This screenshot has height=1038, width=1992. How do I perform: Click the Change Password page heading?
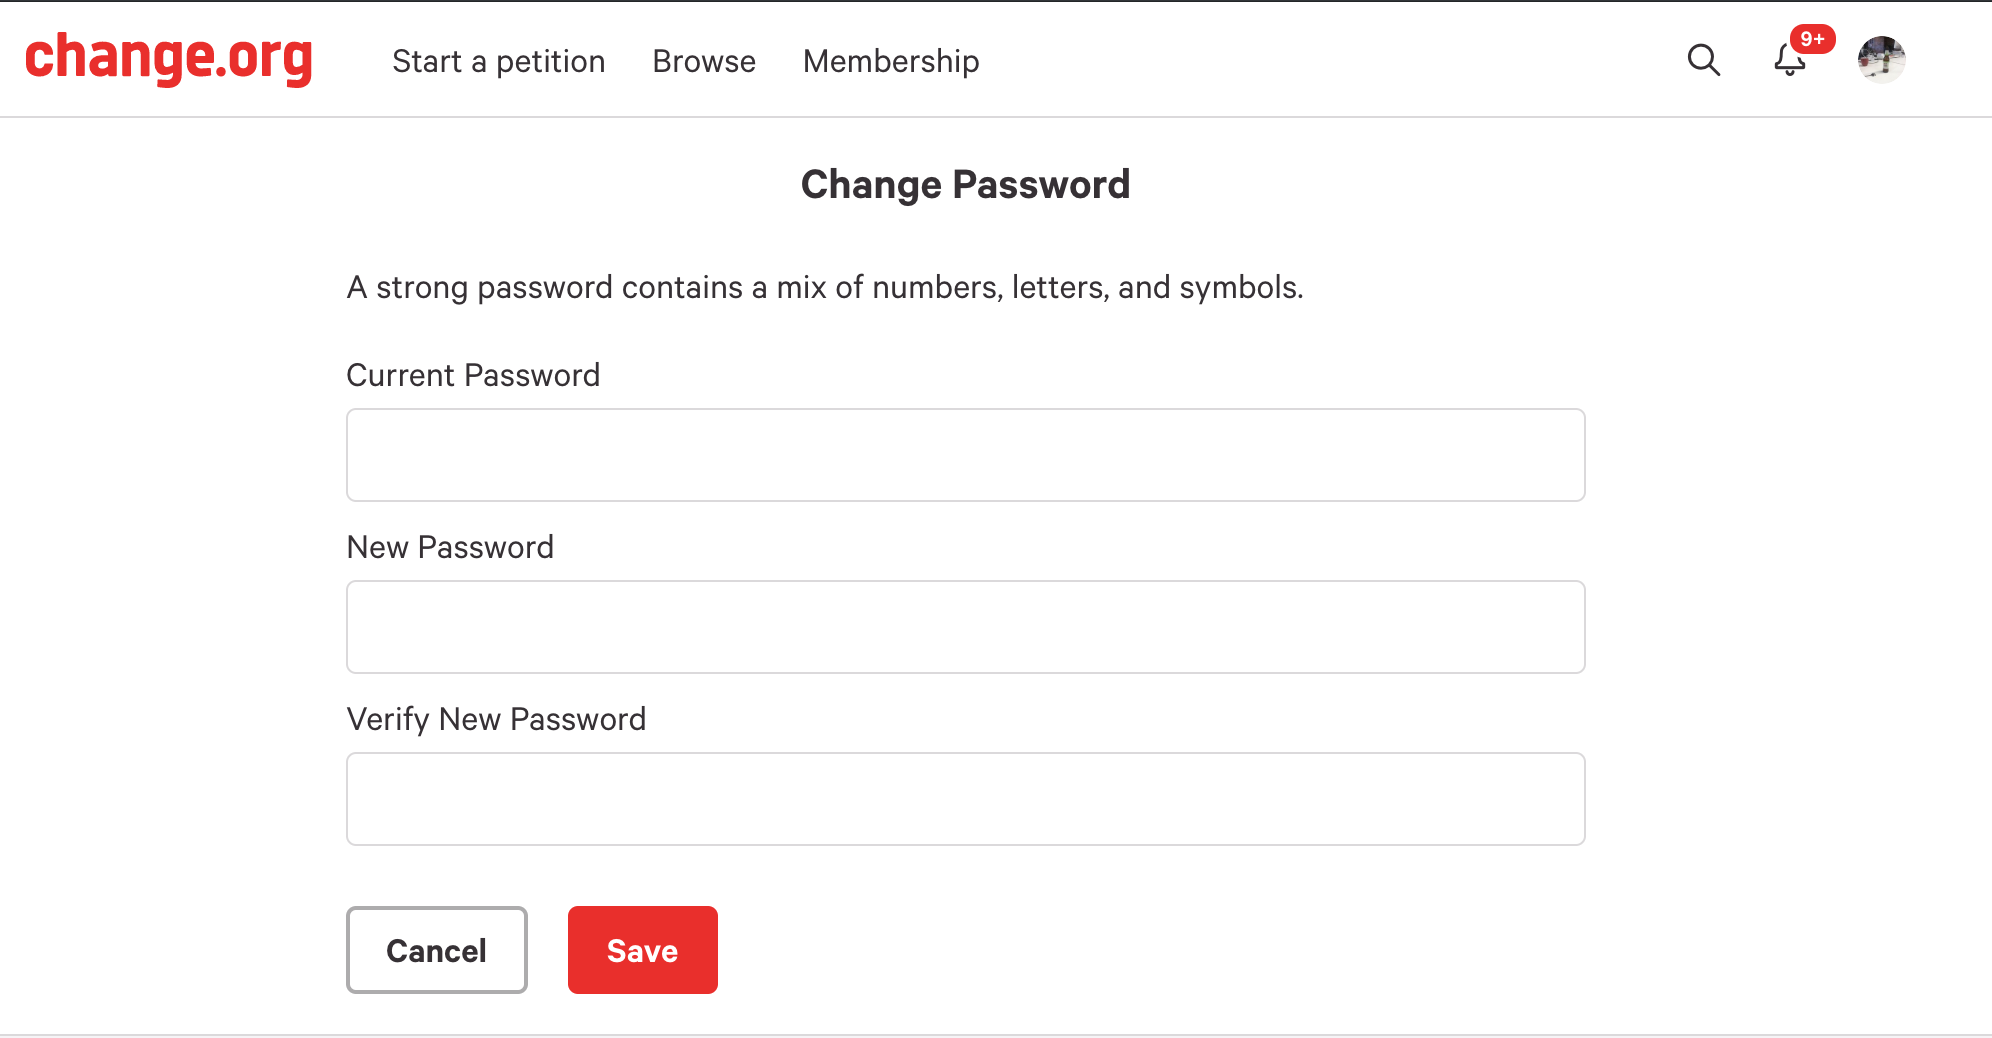coord(966,185)
